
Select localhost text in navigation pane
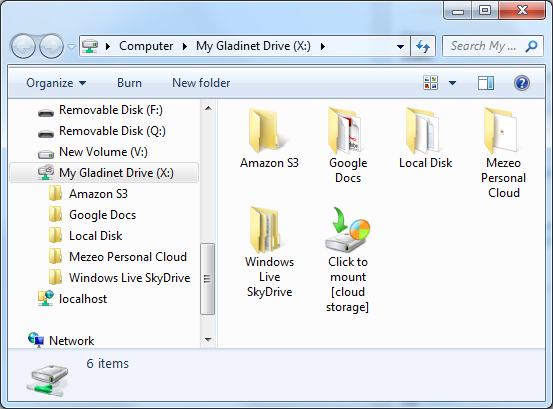point(83,299)
